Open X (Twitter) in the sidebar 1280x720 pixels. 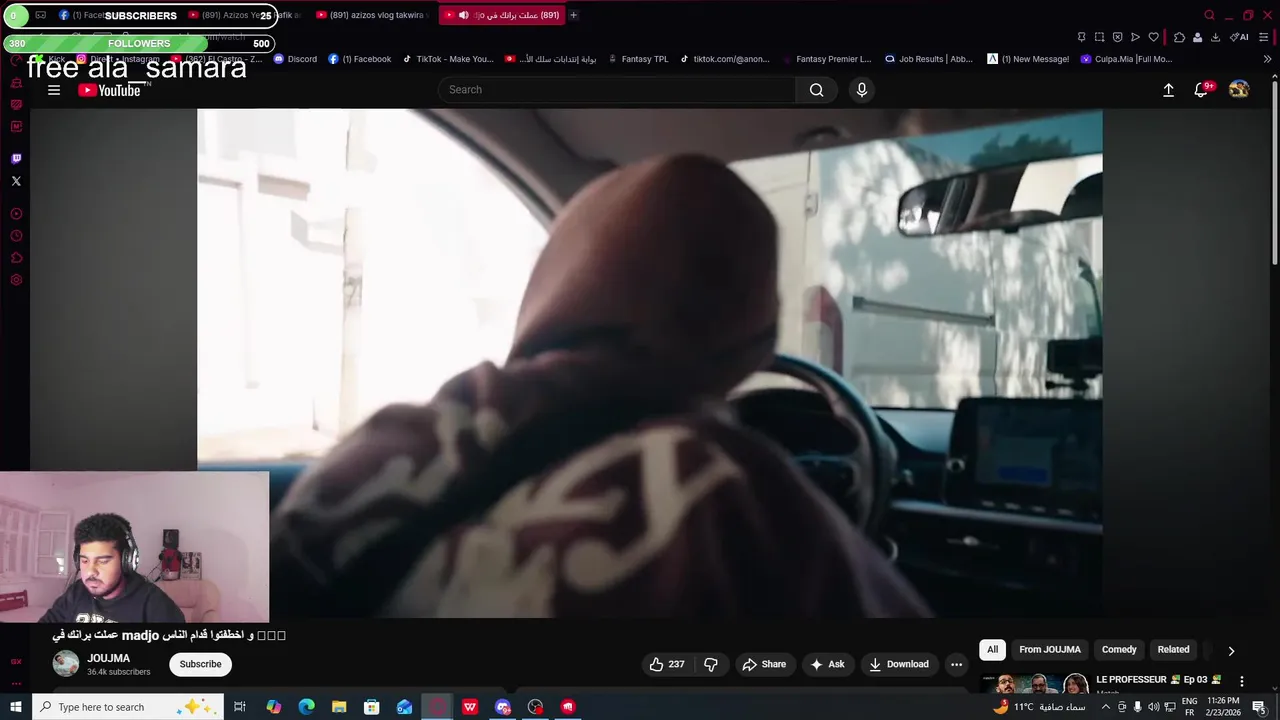[16, 181]
